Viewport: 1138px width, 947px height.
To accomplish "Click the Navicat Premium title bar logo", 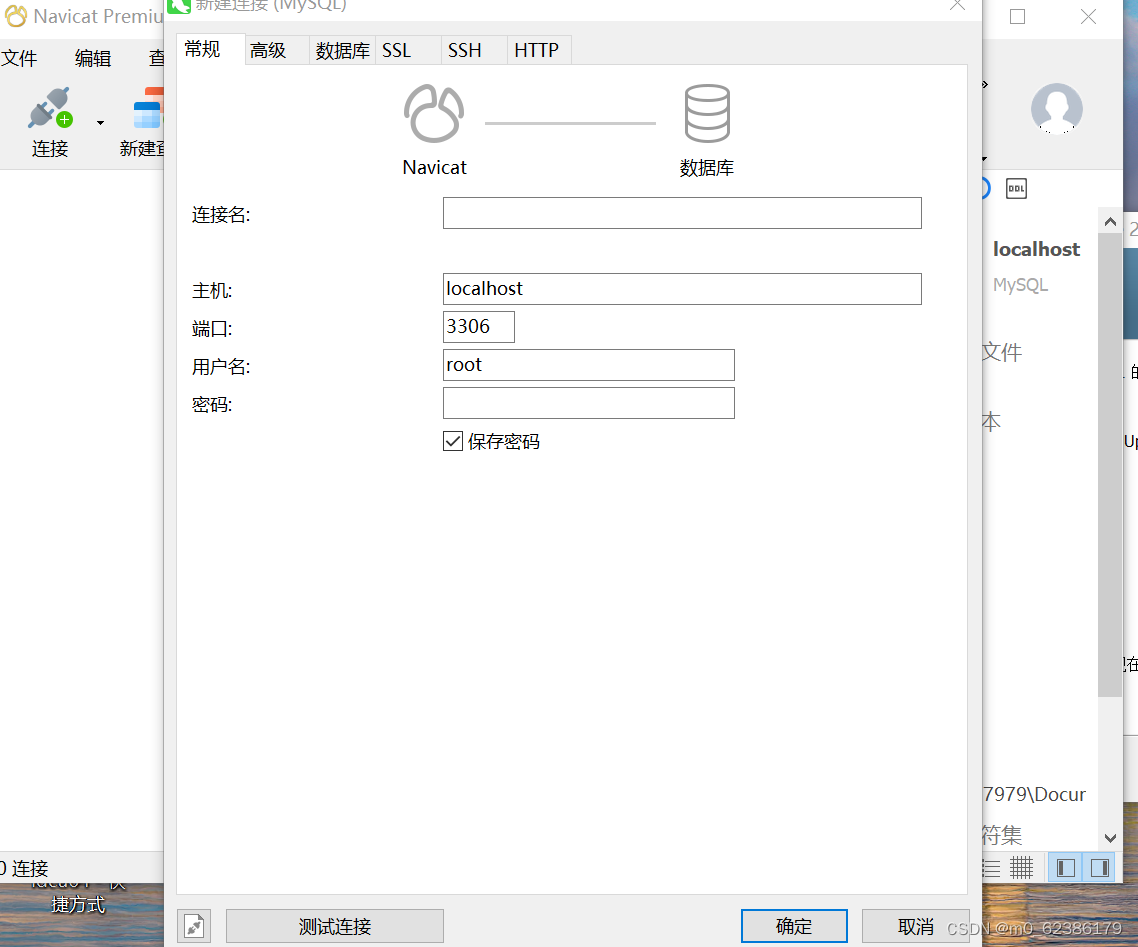I will click(16, 16).
